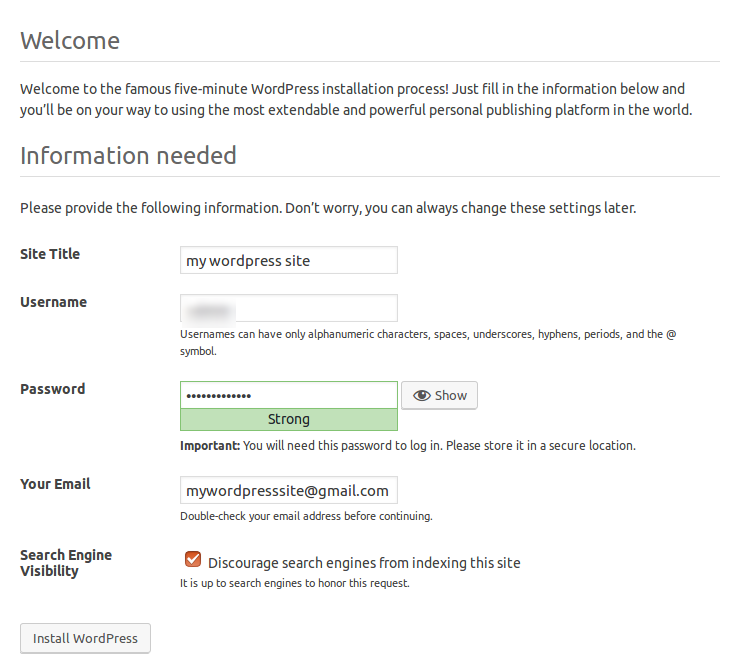Image resolution: width=729 pixels, height=664 pixels.
Task: Focus the Site Title input field
Action: point(288,260)
